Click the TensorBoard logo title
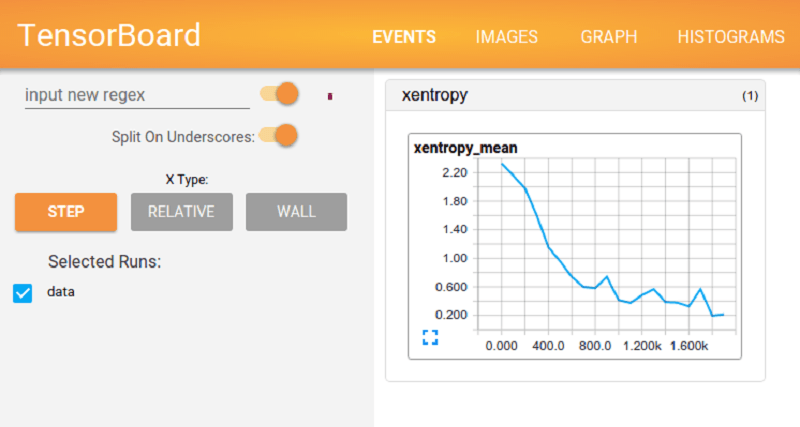Screen dimensions: 800x427 pyautogui.click(x=109, y=35)
